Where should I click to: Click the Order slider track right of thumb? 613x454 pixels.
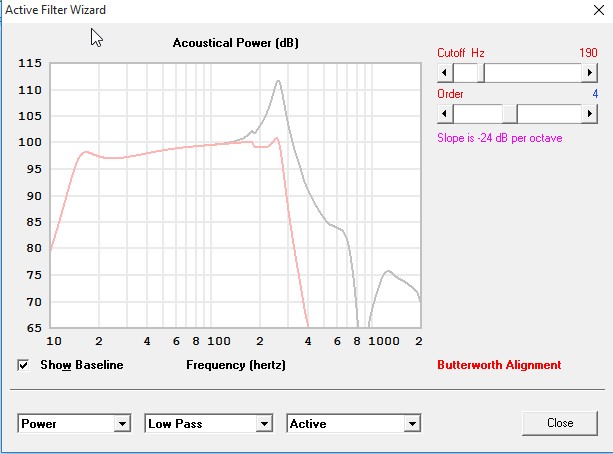550,114
